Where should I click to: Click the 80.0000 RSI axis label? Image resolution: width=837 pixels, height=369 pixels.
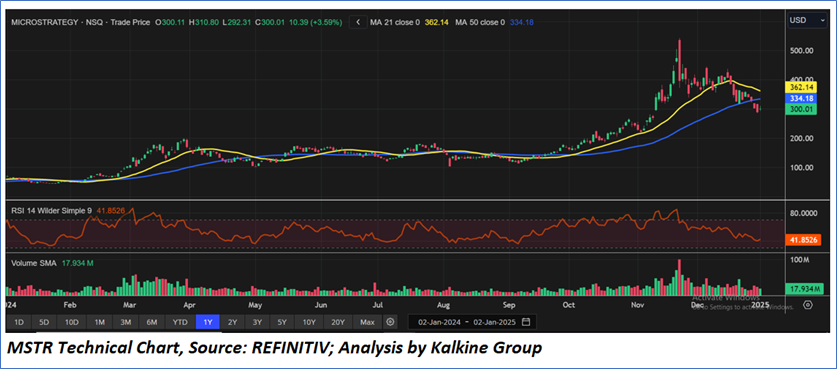coord(804,213)
